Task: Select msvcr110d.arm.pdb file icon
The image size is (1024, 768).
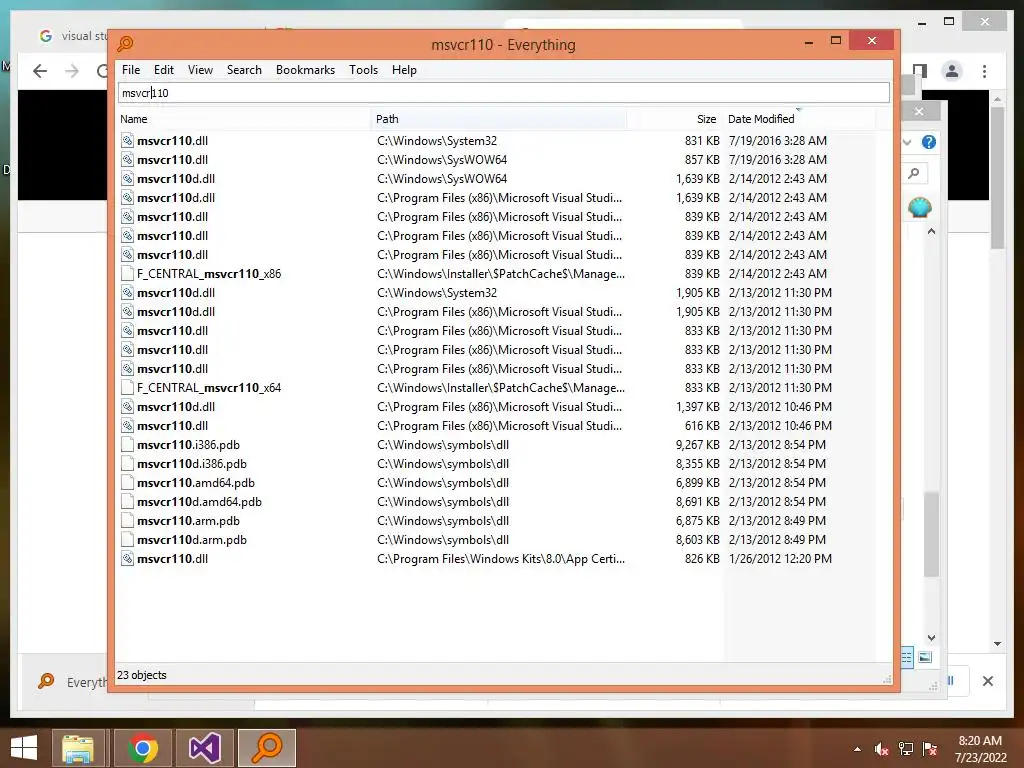Action: [x=127, y=539]
